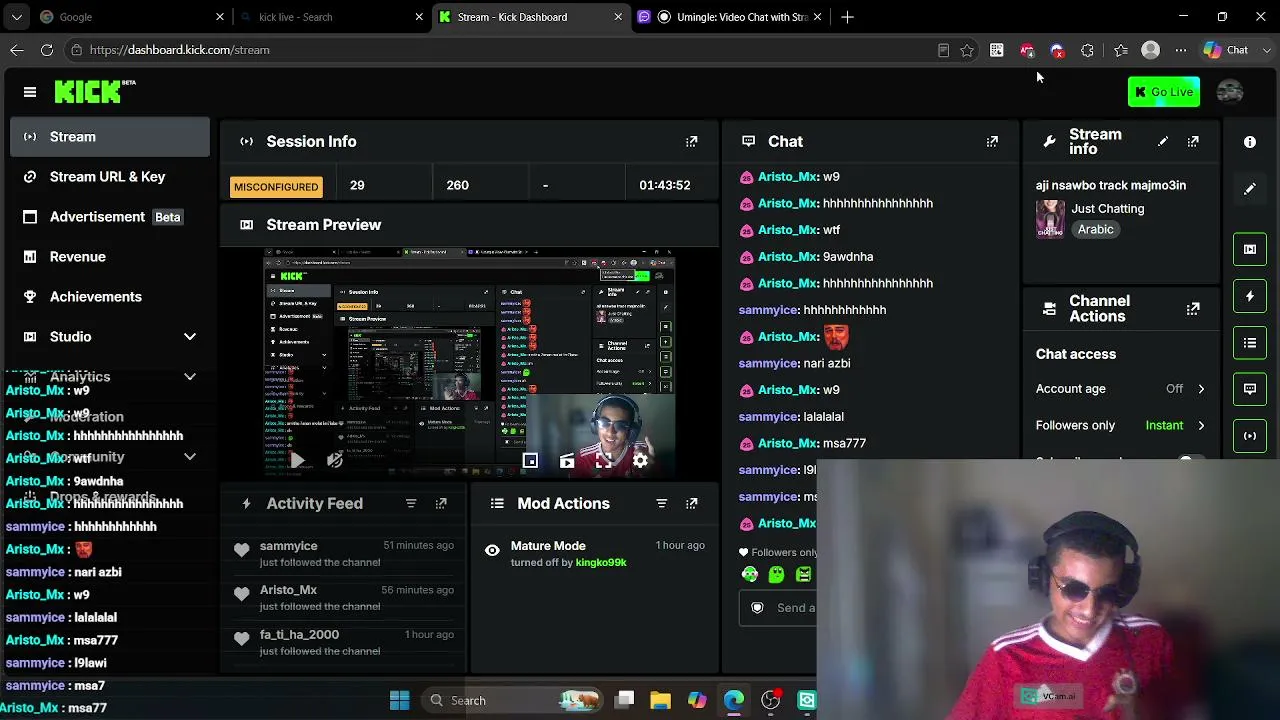Pop out the Chat panel
The height and width of the screenshot is (720, 1280).
tap(992, 142)
